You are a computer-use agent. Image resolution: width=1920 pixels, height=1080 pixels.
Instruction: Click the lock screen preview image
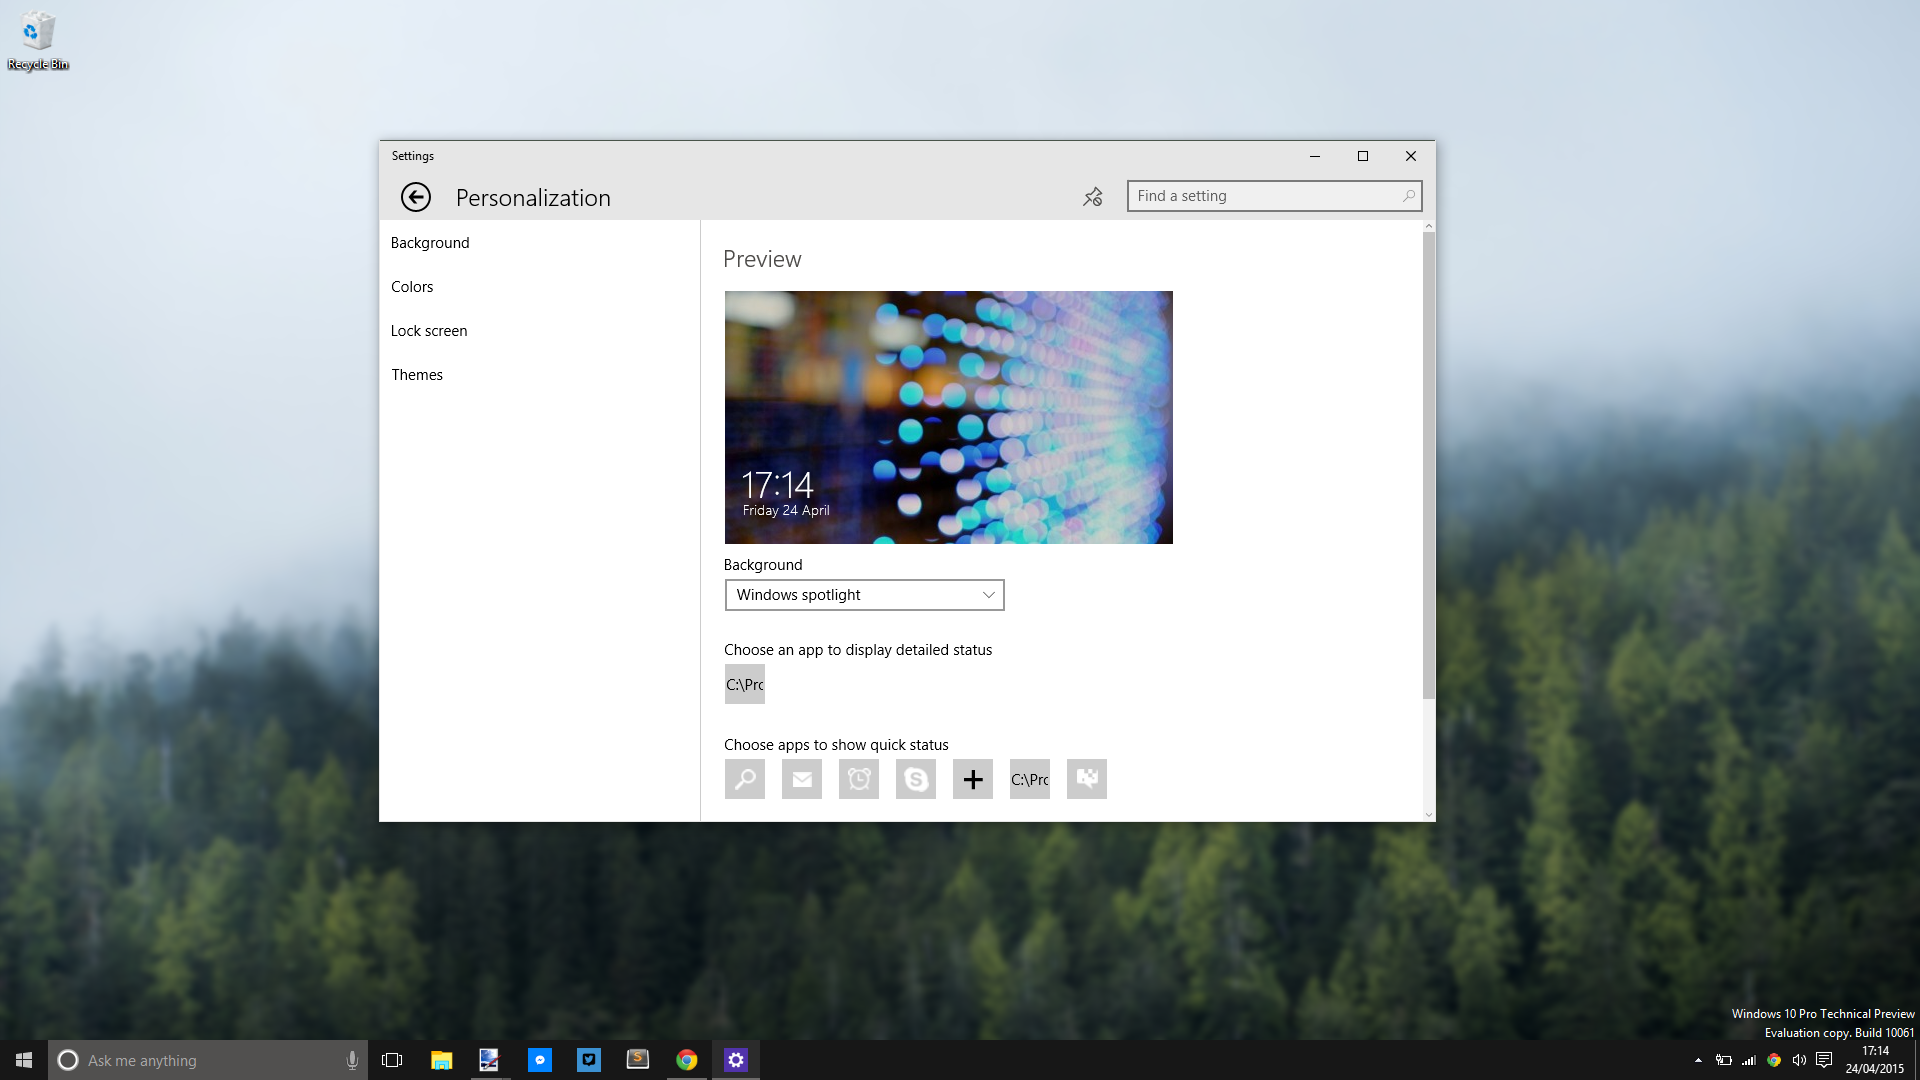coord(948,417)
